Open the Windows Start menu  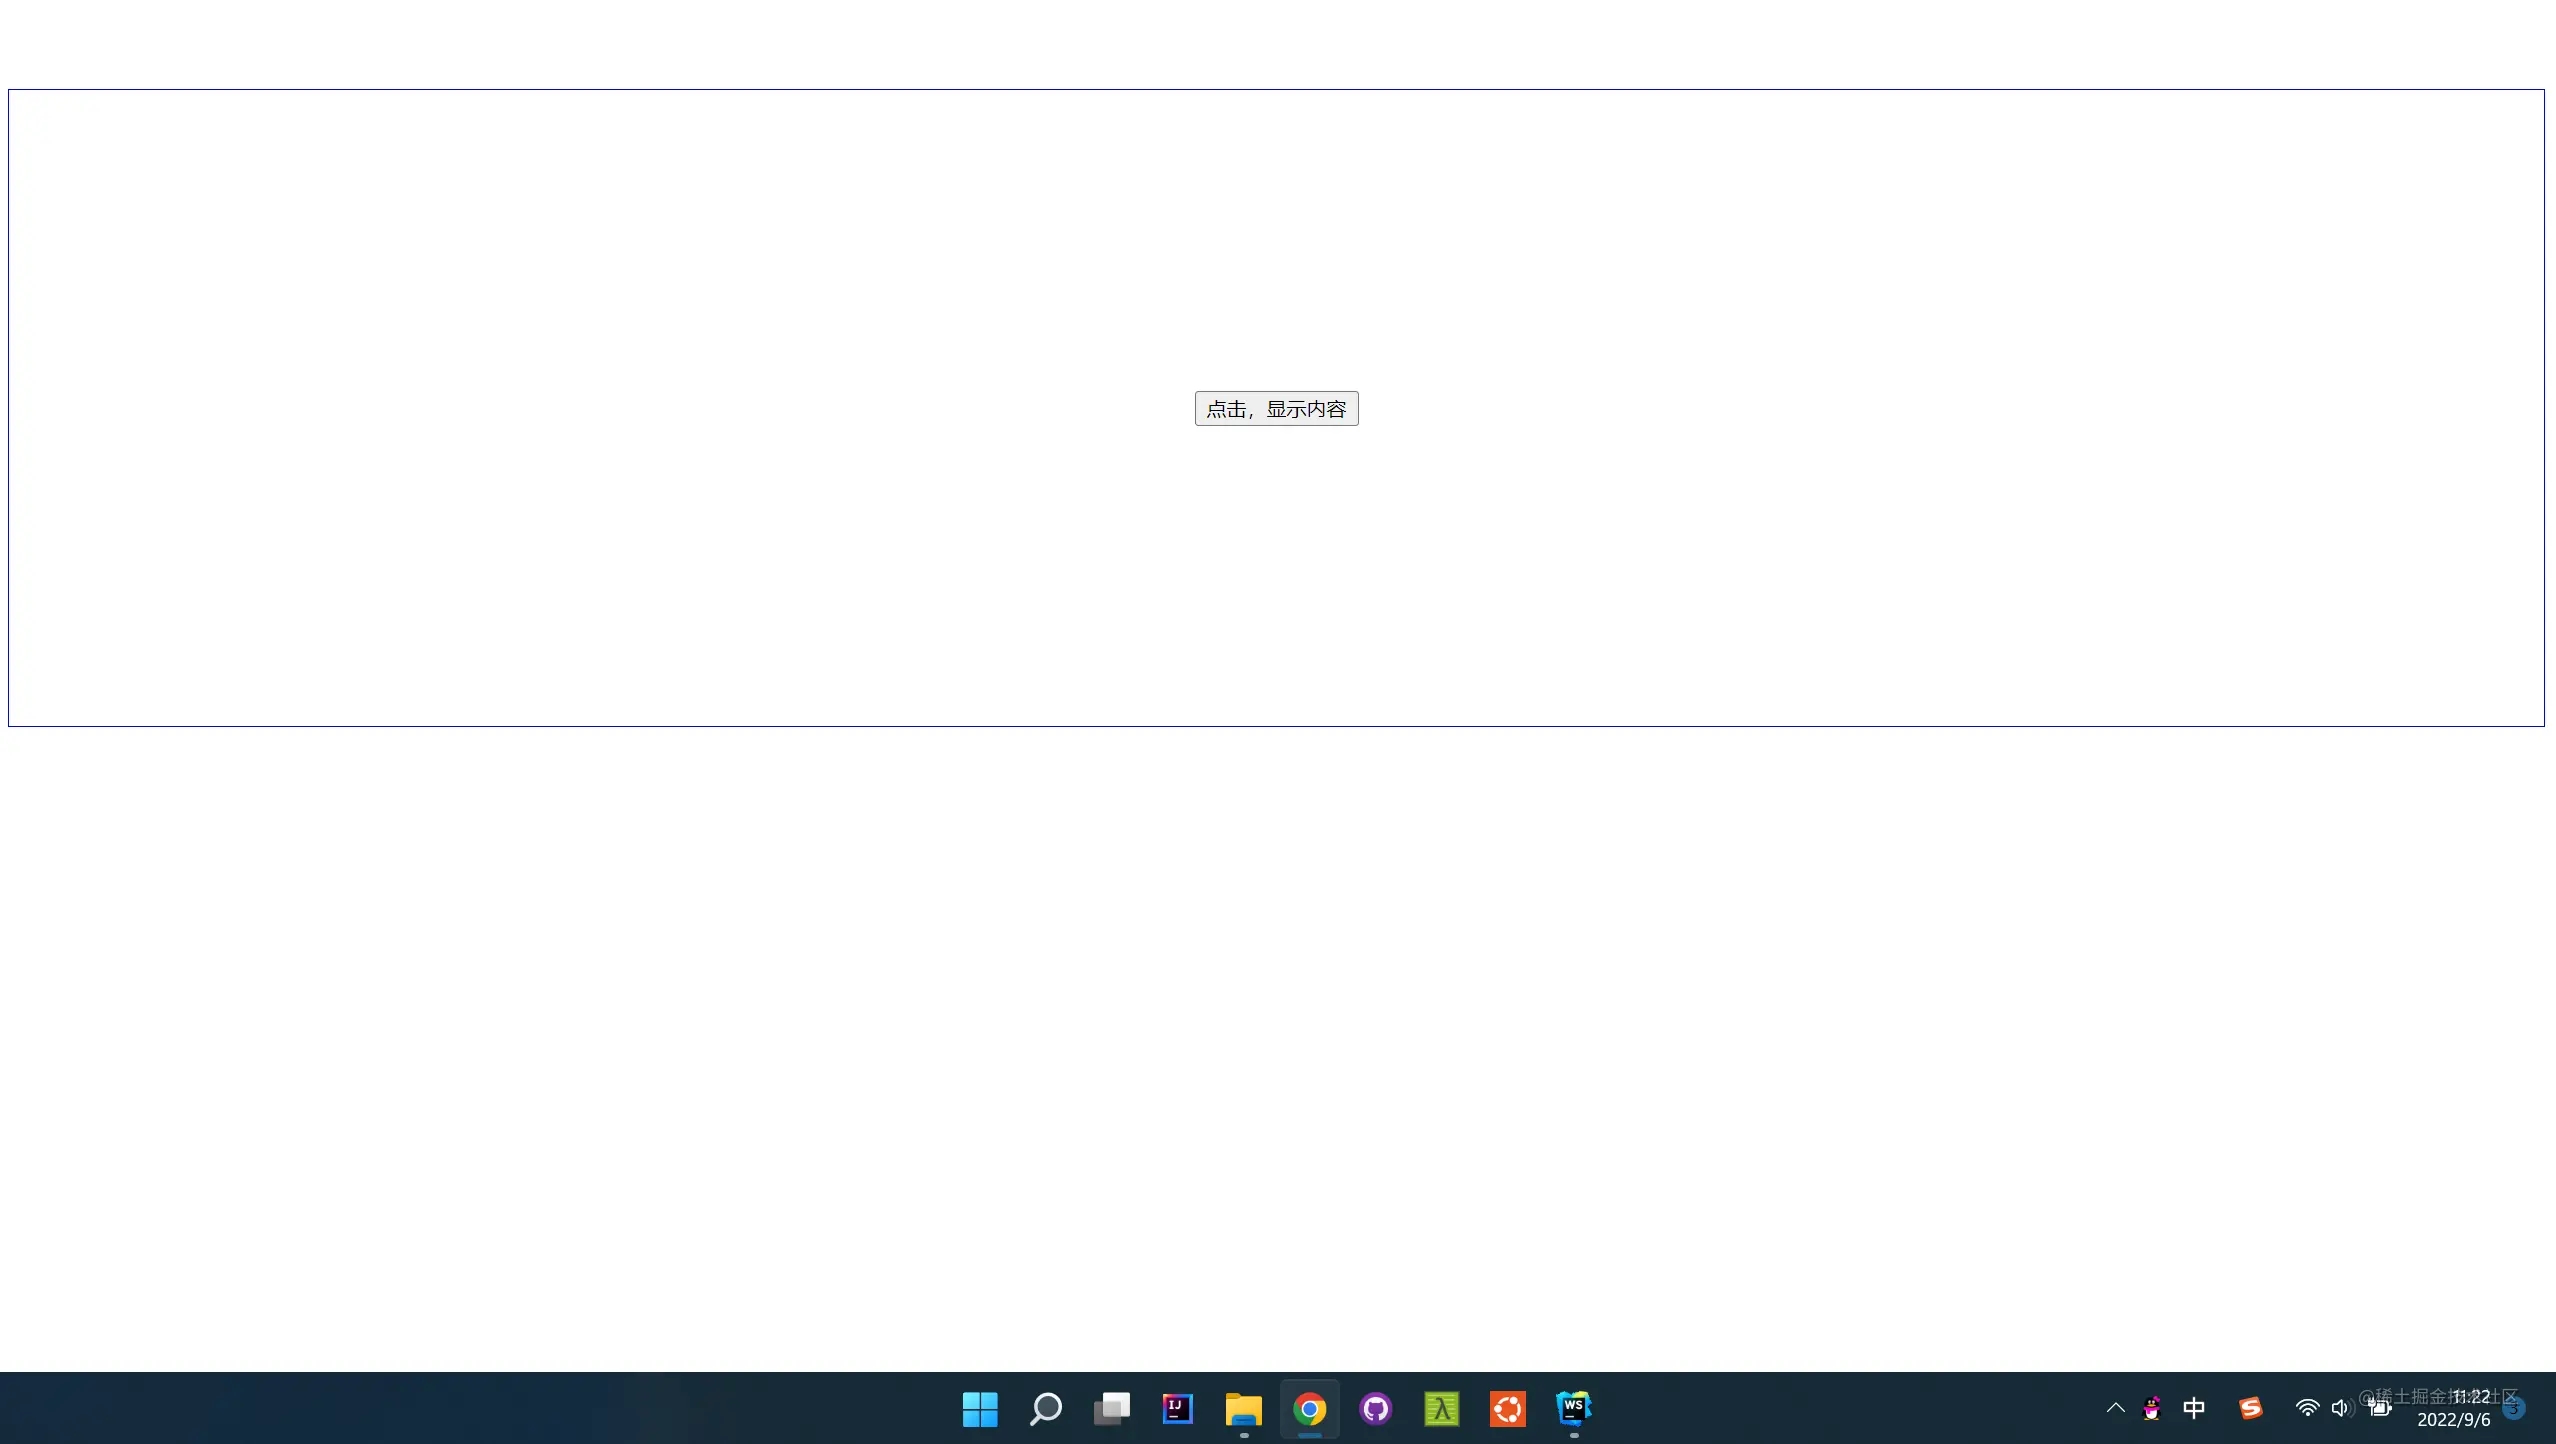coord(979,1409)
